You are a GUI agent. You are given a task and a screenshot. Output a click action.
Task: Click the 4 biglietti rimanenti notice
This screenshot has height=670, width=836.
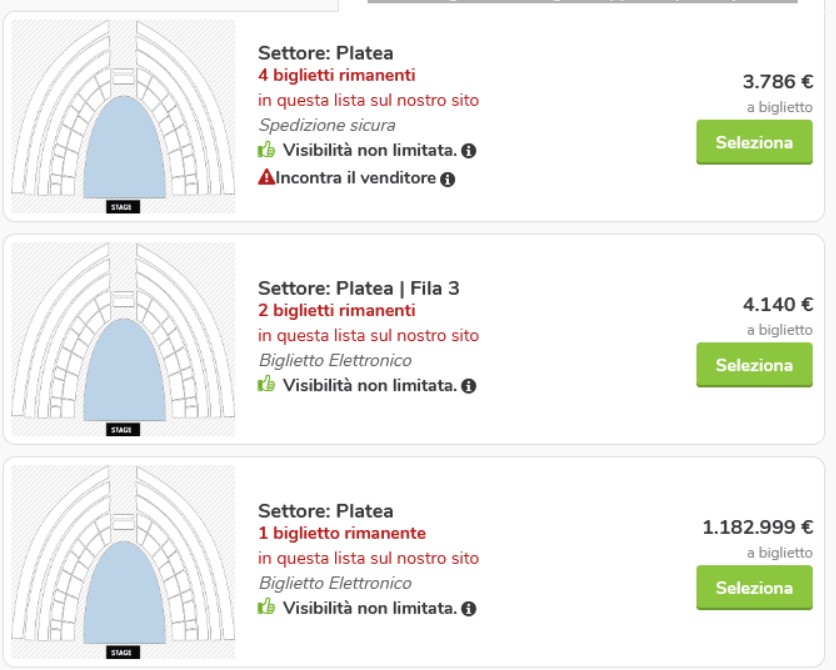(x=337, y=75)
